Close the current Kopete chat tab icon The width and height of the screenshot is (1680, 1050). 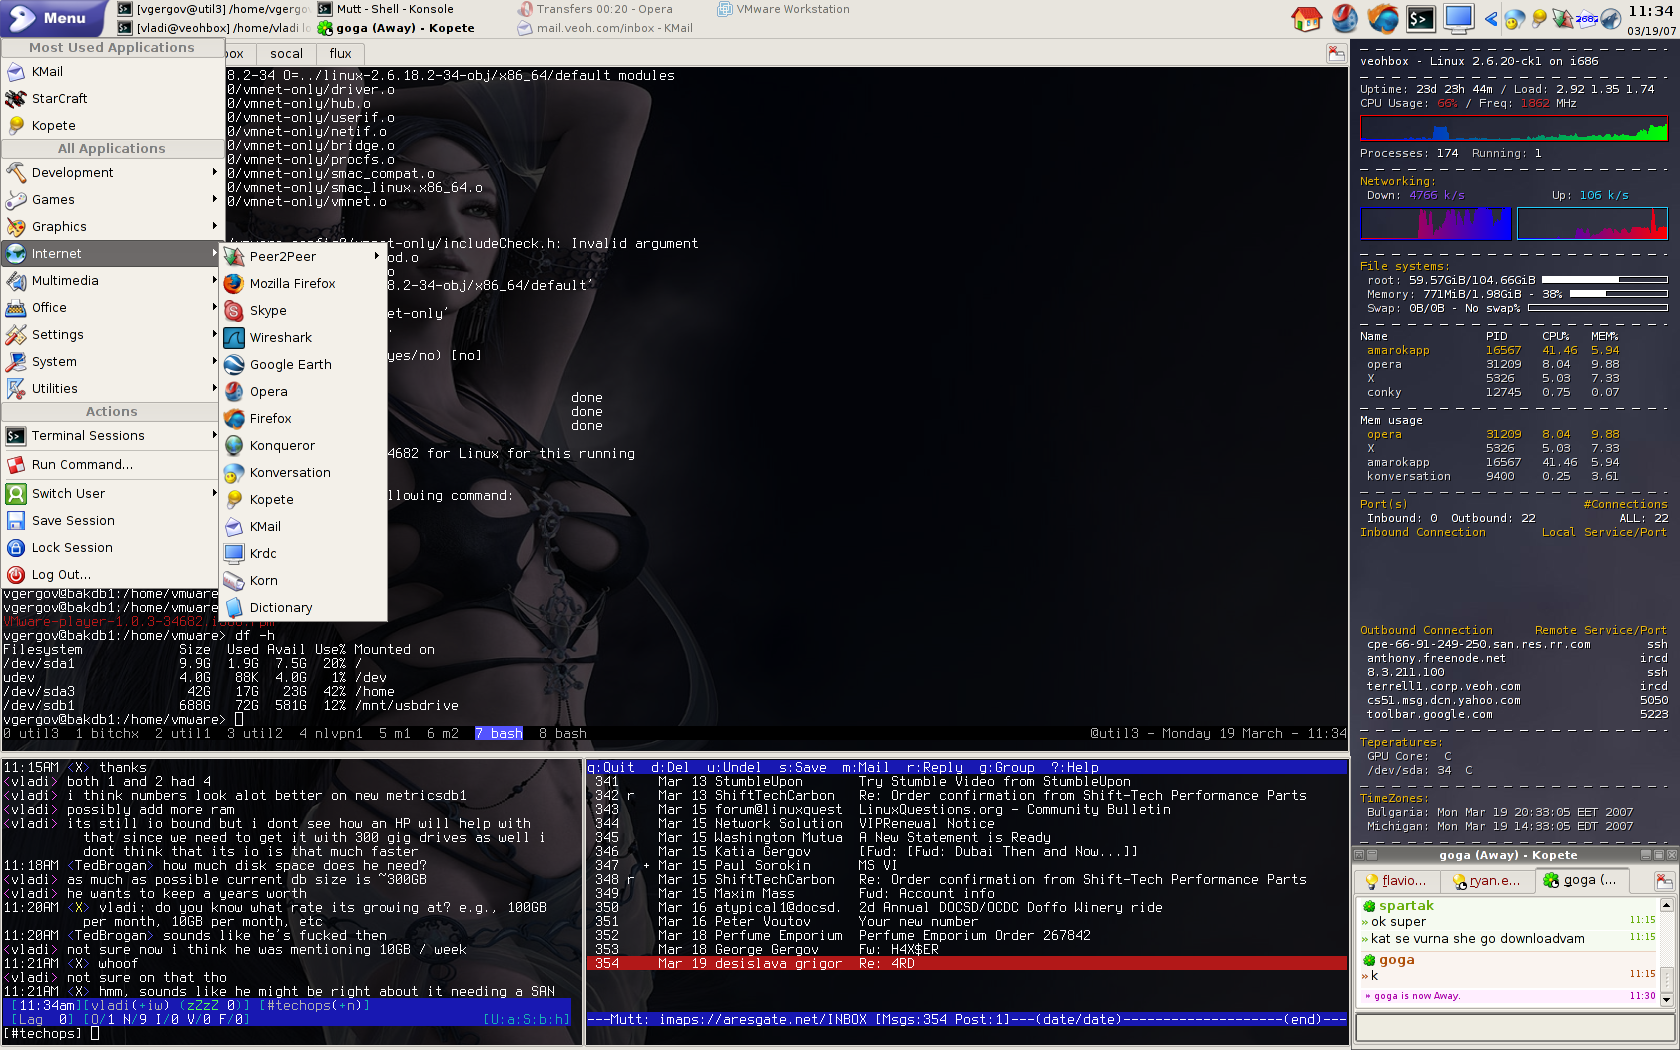pyautogui.click(x=1663, y=880)
